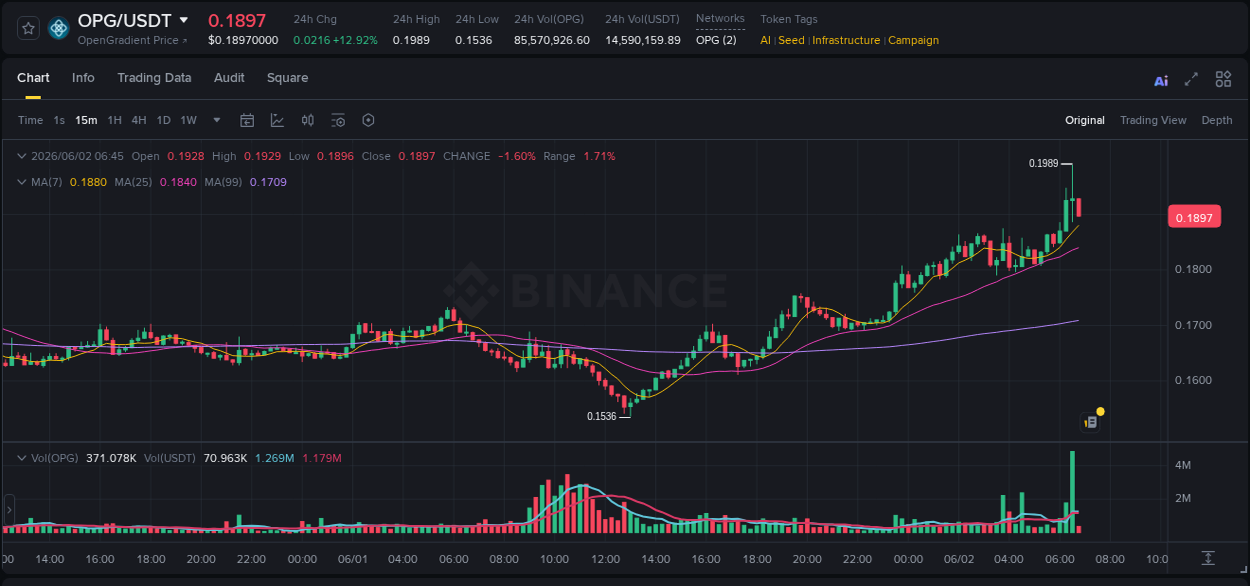Open the Trading Data tab
Screen dimensions: 1250x586
[154, 78]
